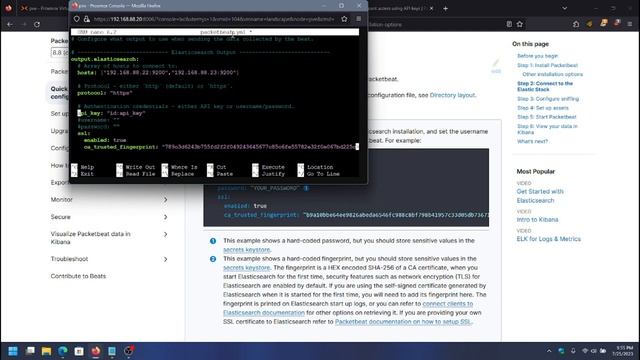The image size is (640, 360).
Task: Click the first secrets keystore link
Action: tap(247, 249)
